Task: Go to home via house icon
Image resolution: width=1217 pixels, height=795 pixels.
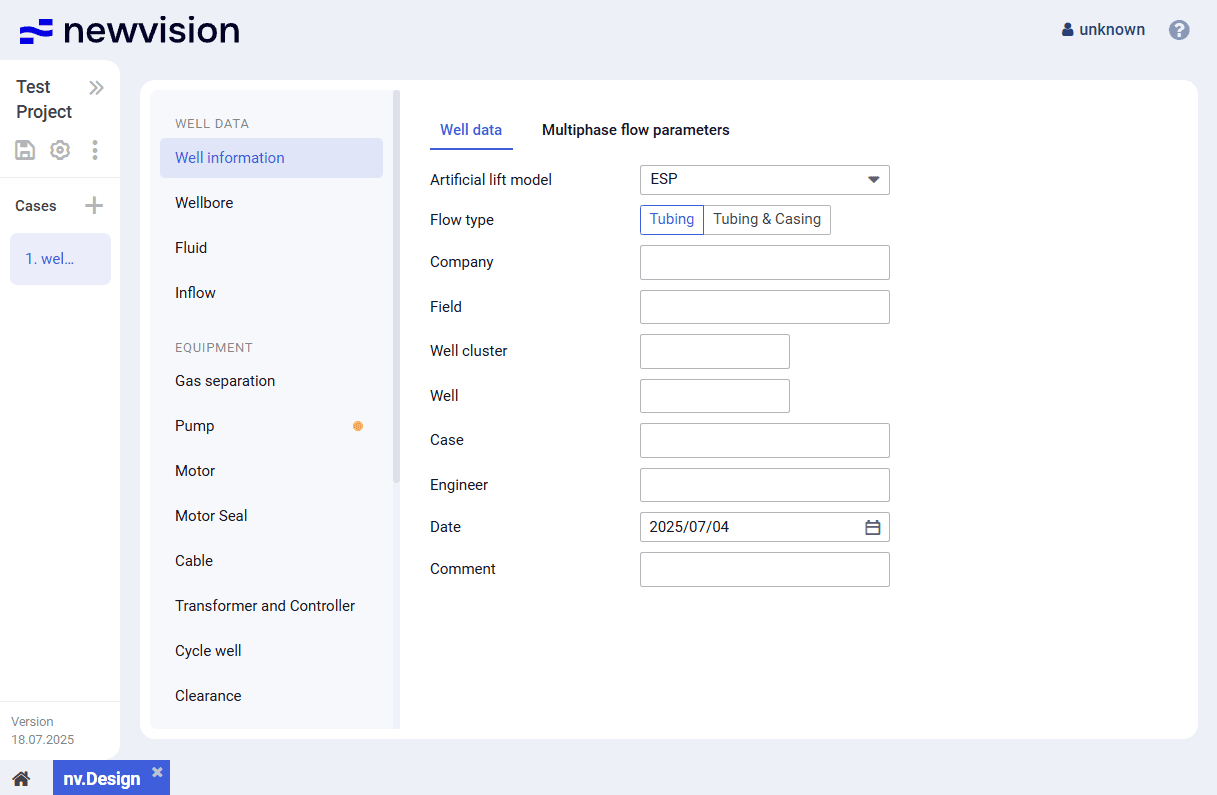Action: (21, 778)
